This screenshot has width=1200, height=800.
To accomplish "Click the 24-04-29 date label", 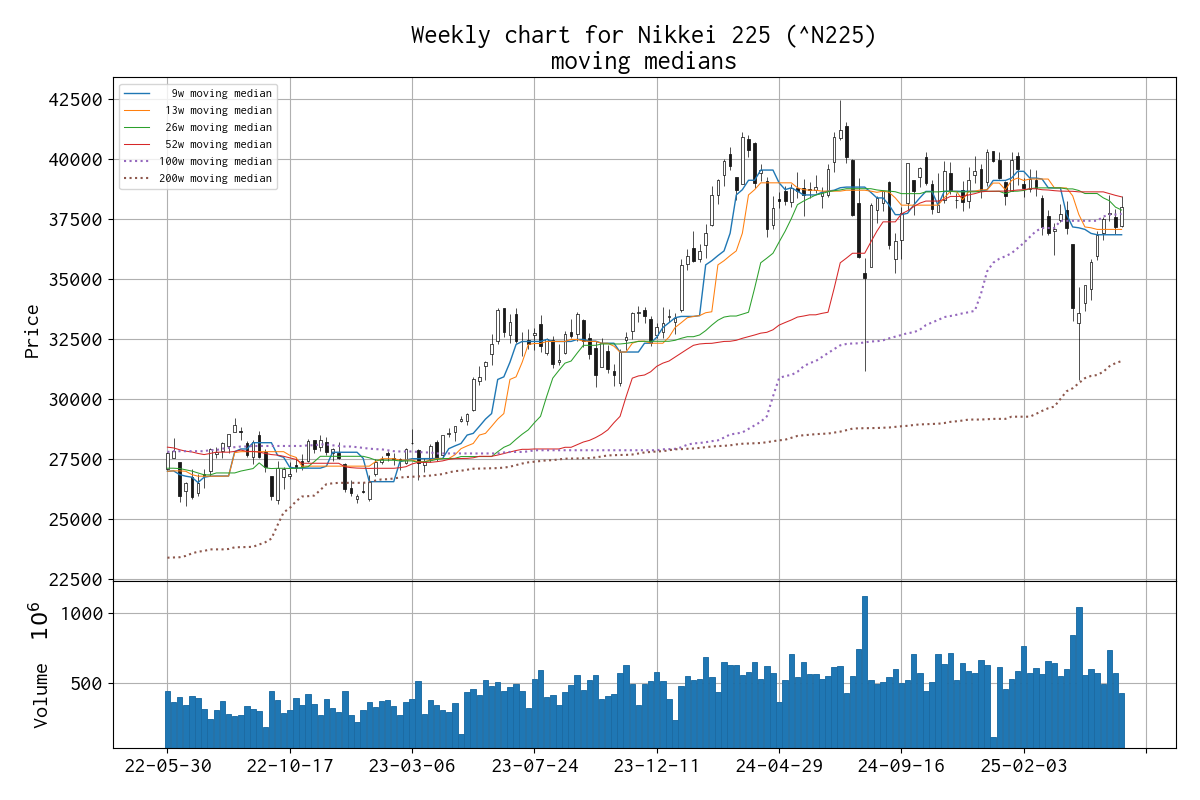I will click(780, 766).
